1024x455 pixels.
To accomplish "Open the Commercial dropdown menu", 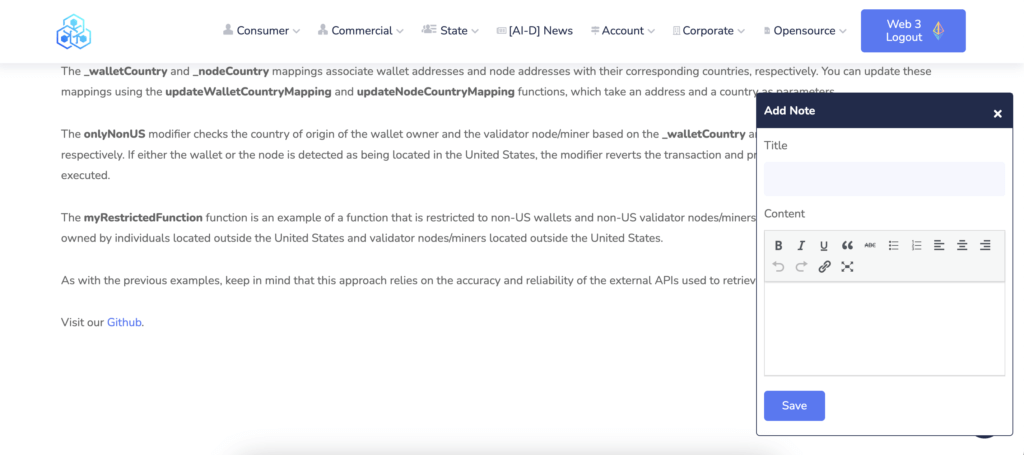I will click(x=360, y=31).
